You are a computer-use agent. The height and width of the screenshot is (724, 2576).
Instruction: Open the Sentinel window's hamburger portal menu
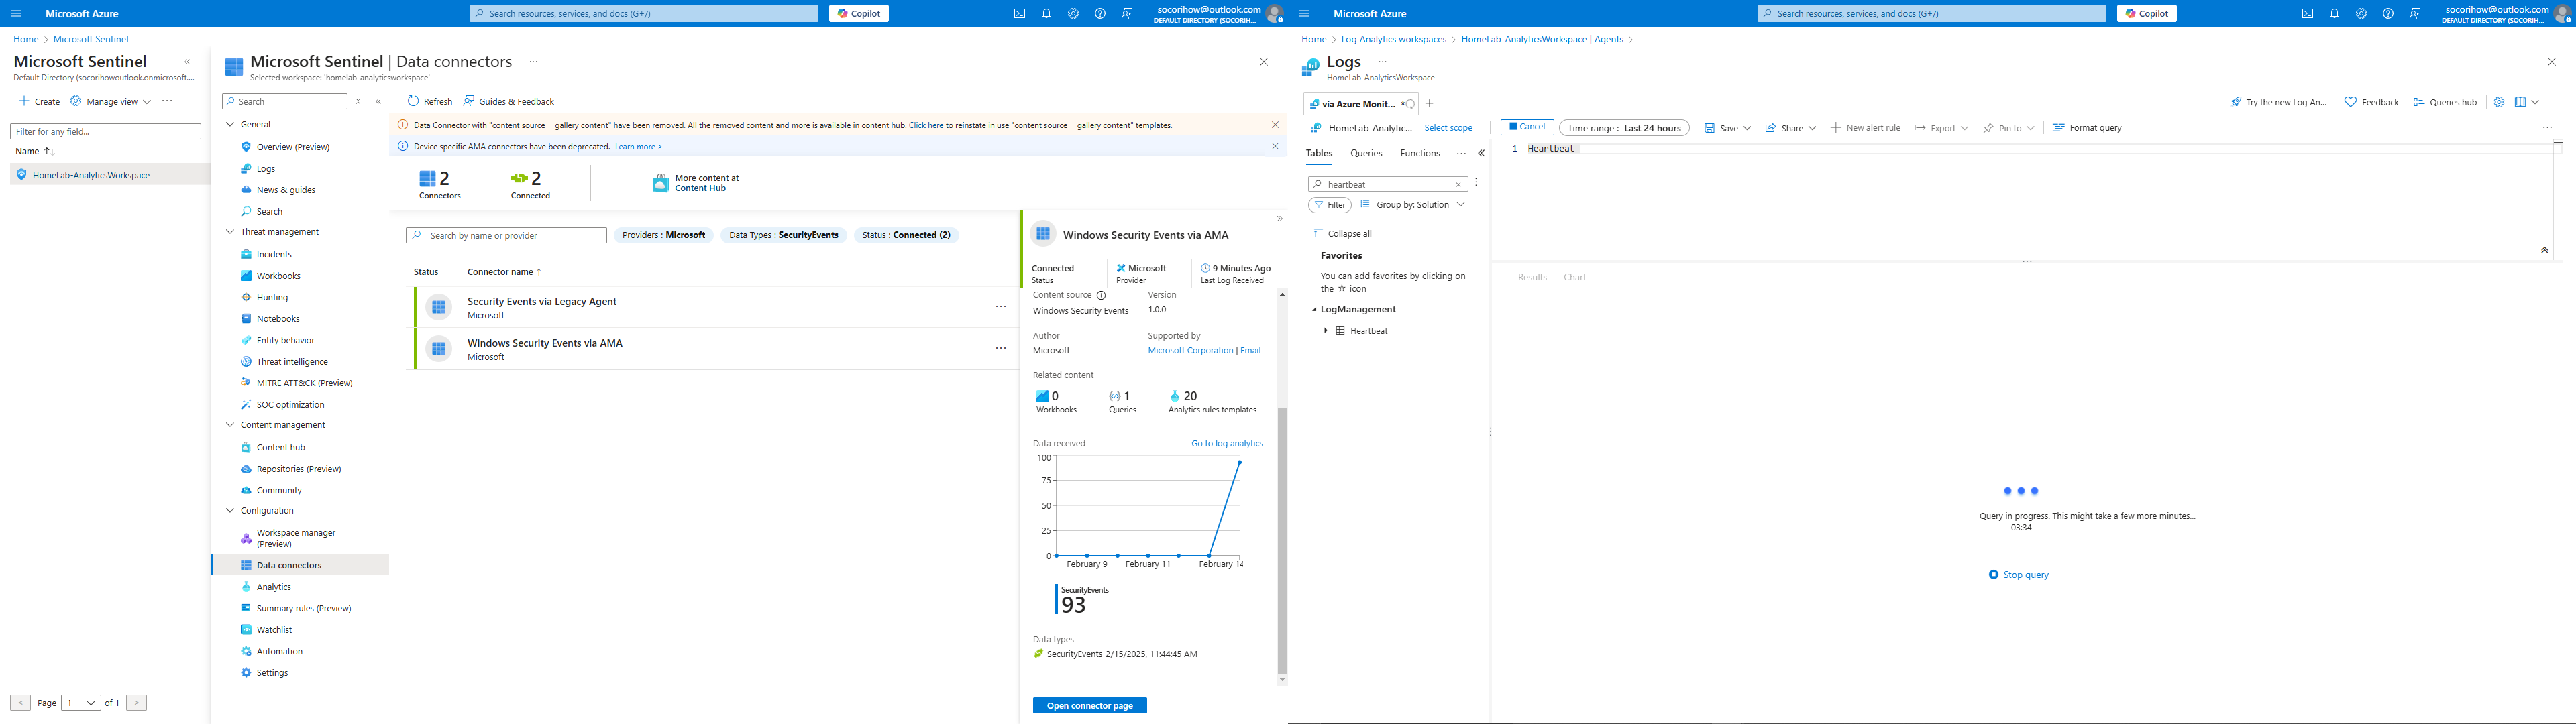16,14
